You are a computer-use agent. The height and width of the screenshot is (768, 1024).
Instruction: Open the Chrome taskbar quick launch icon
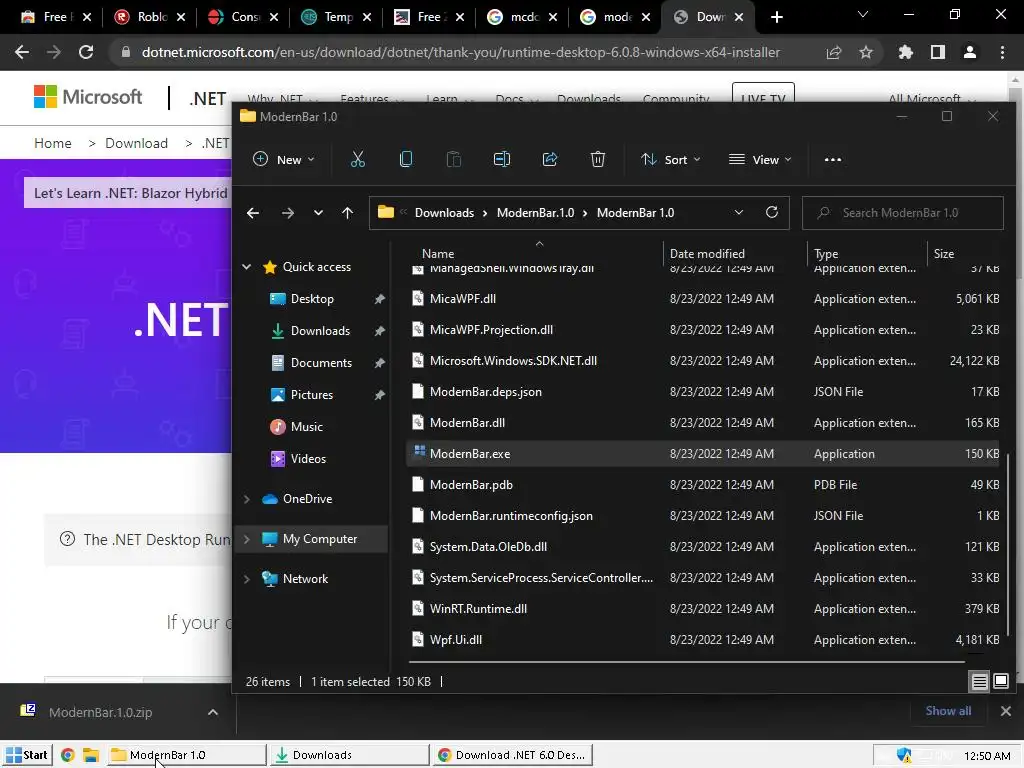point(67,755)
